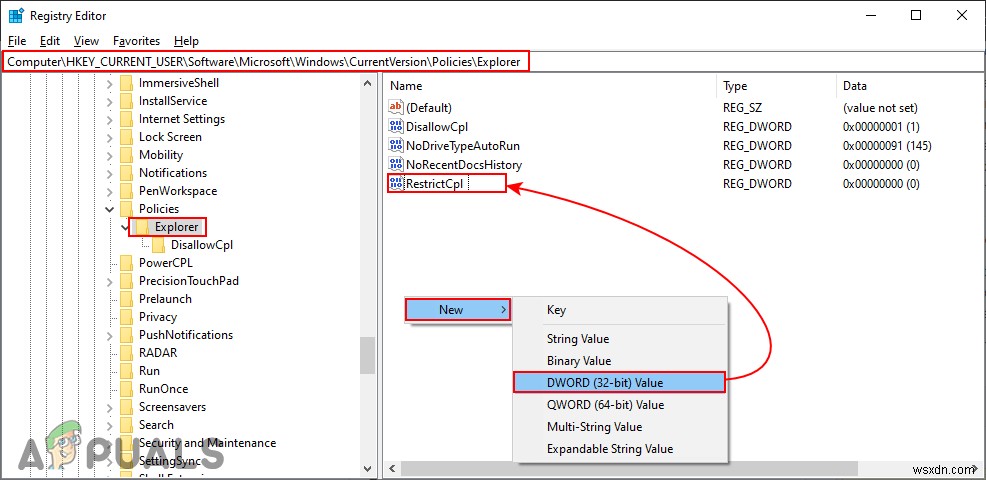
Task: Open the New submenu in context menu
Action: (x=457, y=310)
